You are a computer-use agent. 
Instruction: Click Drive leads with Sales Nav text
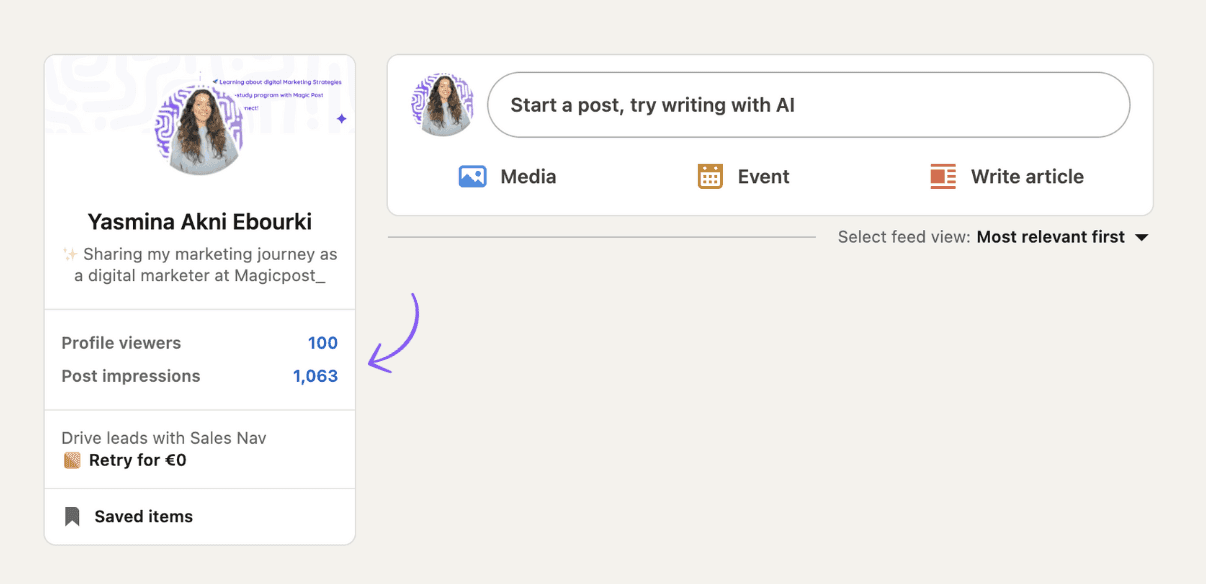click(164, 438)
